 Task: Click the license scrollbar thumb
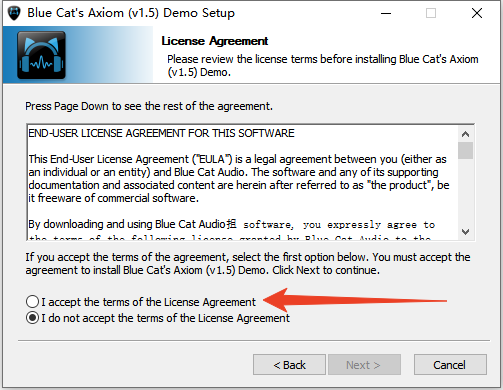[x=465, y=150]
